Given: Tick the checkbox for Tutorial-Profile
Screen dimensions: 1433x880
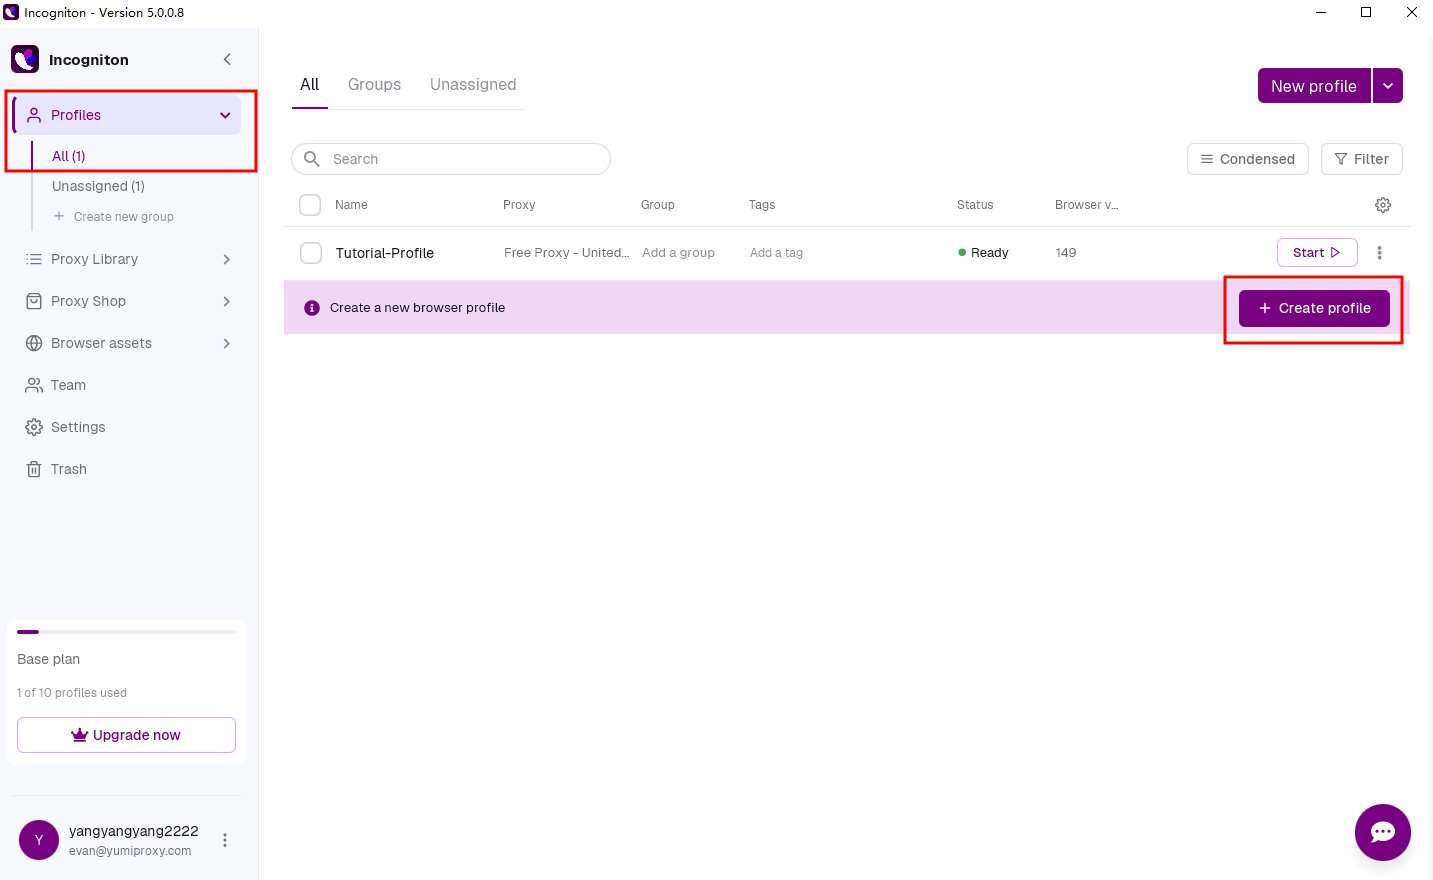Looking at the screenshot, I should pyautogui.click(x=311, y=253).
